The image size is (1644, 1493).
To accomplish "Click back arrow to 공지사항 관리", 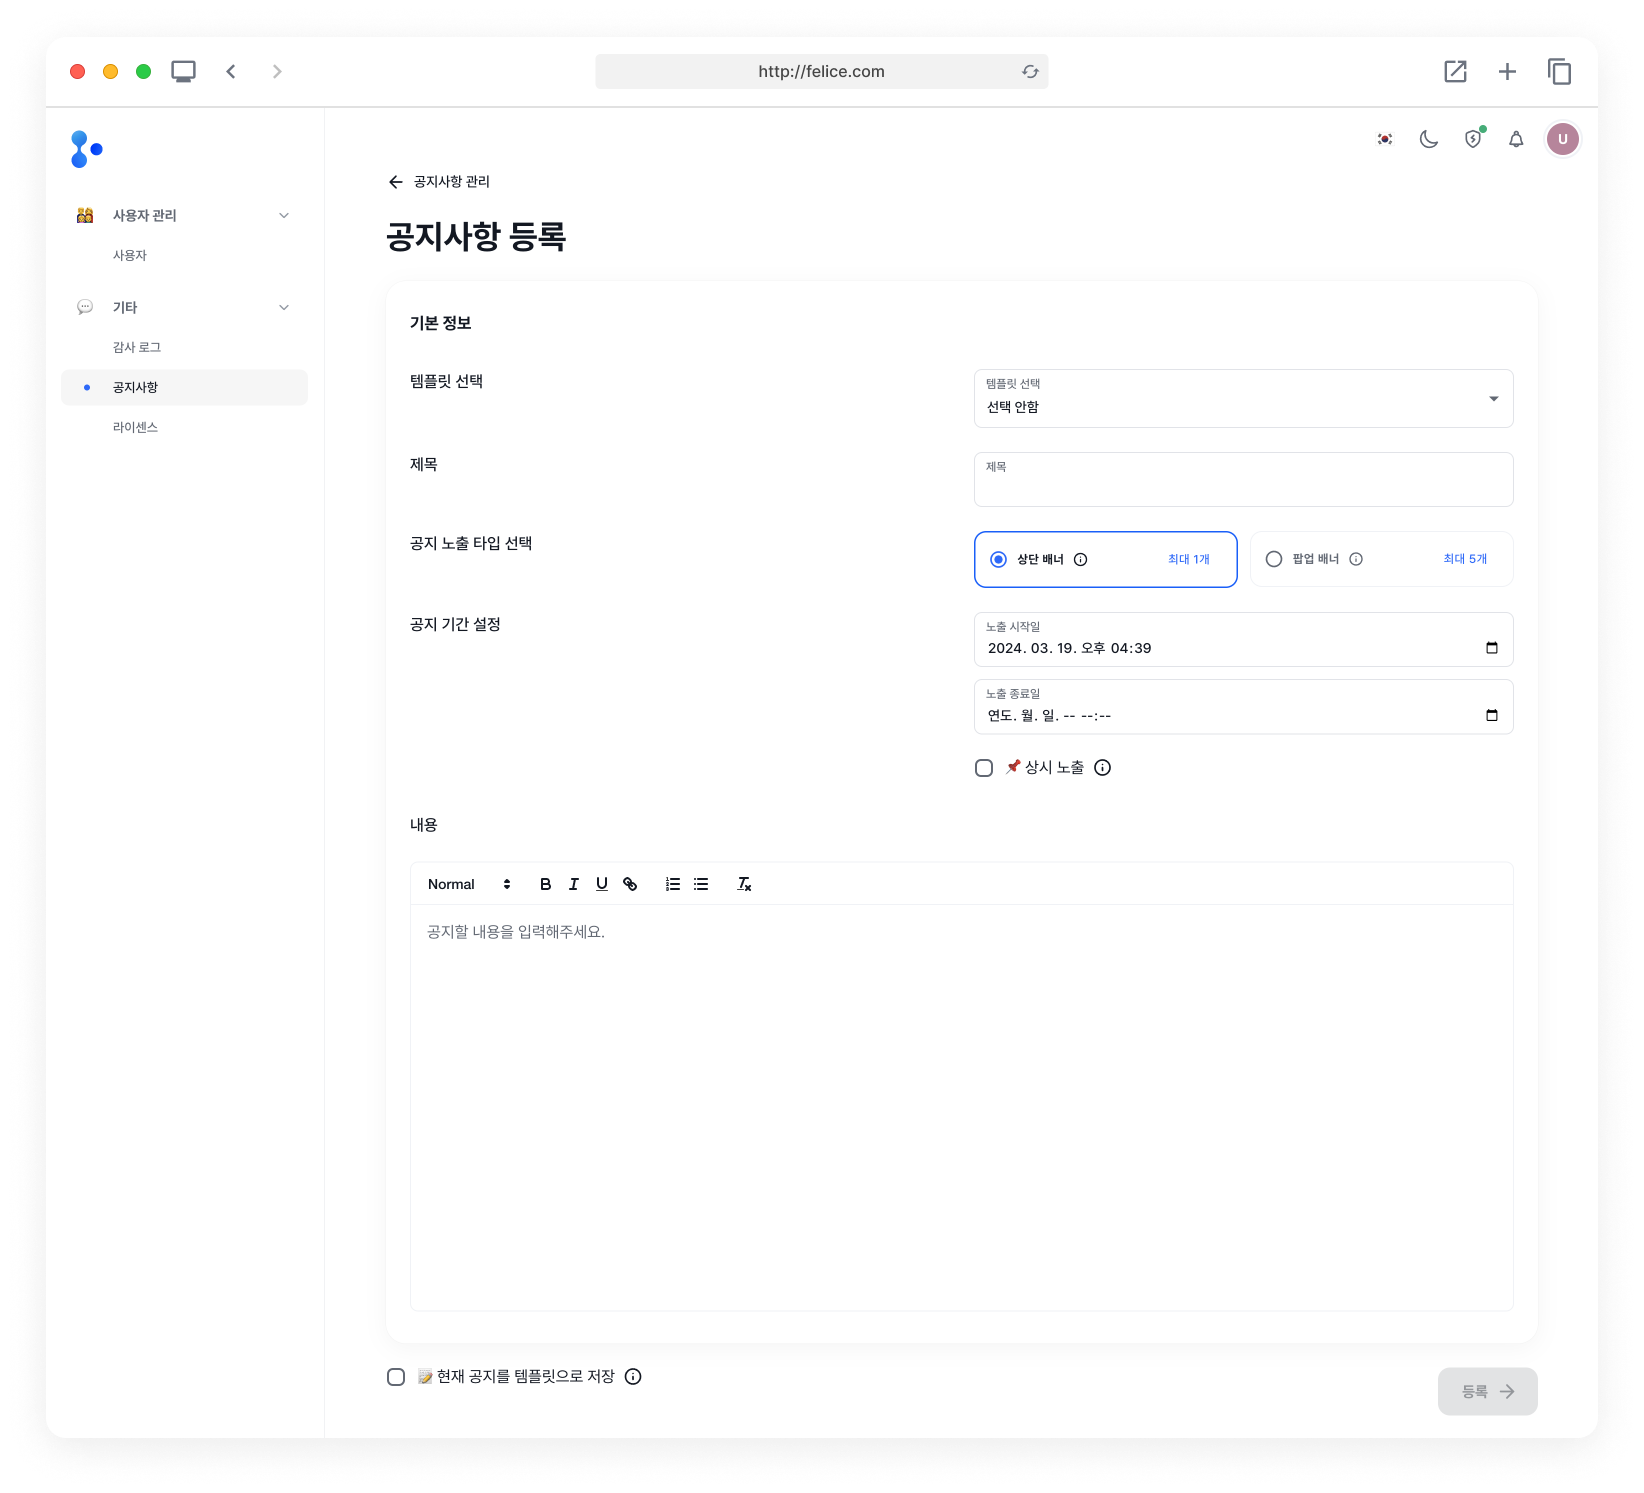I will click(x=396, y=182).
